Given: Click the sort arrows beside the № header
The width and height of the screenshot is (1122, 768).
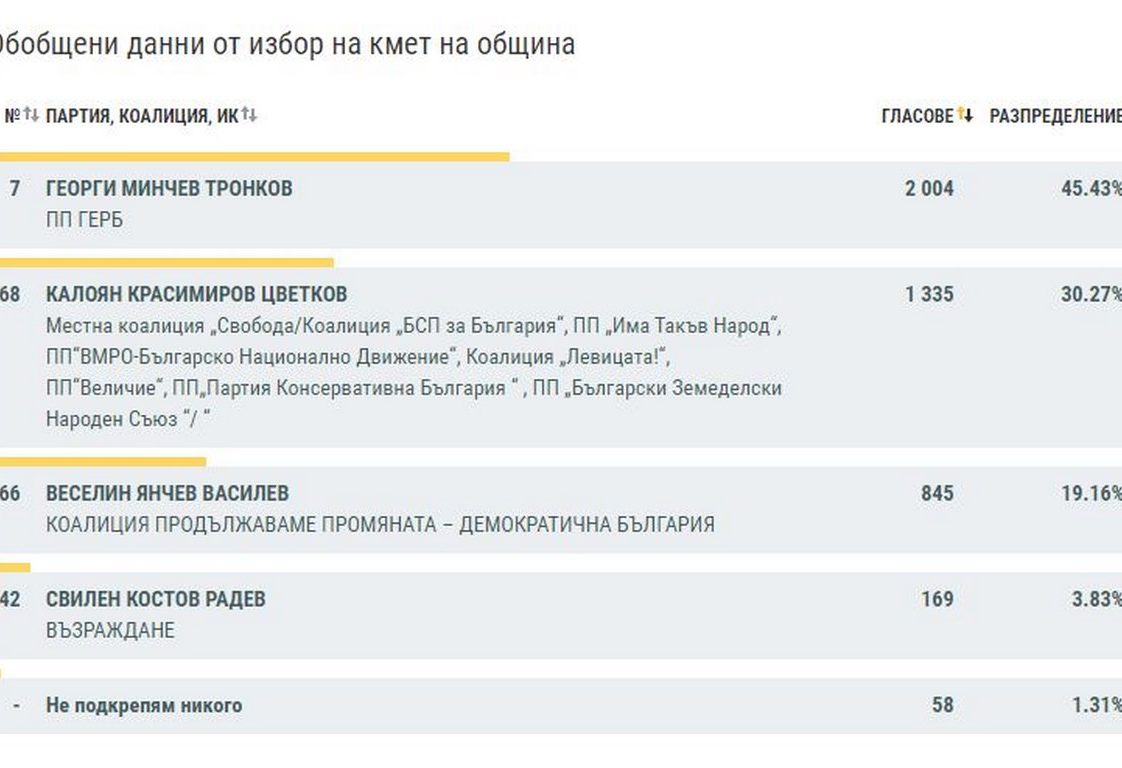Looking at the screenshot, I should click(31, 115).
